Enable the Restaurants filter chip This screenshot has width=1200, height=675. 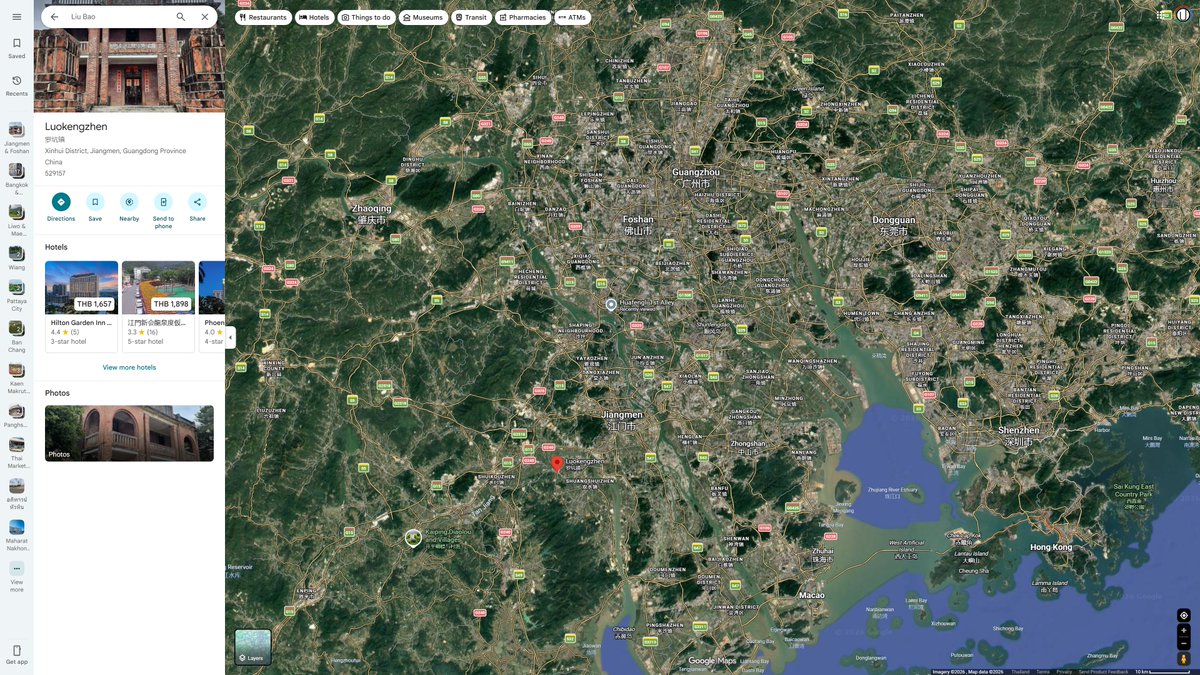coord(262,17)
